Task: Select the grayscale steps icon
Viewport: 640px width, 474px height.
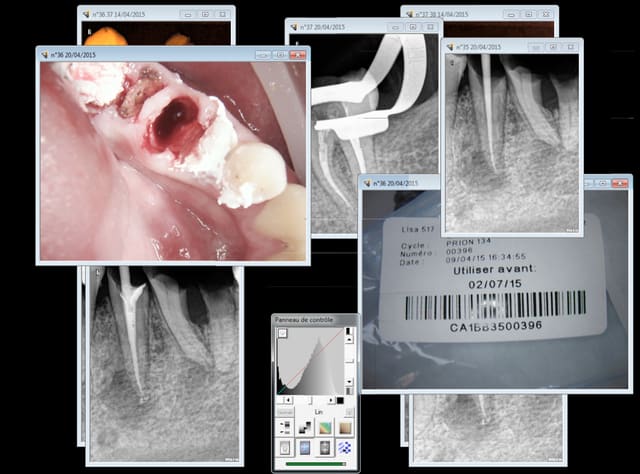Action: point(305,427)
